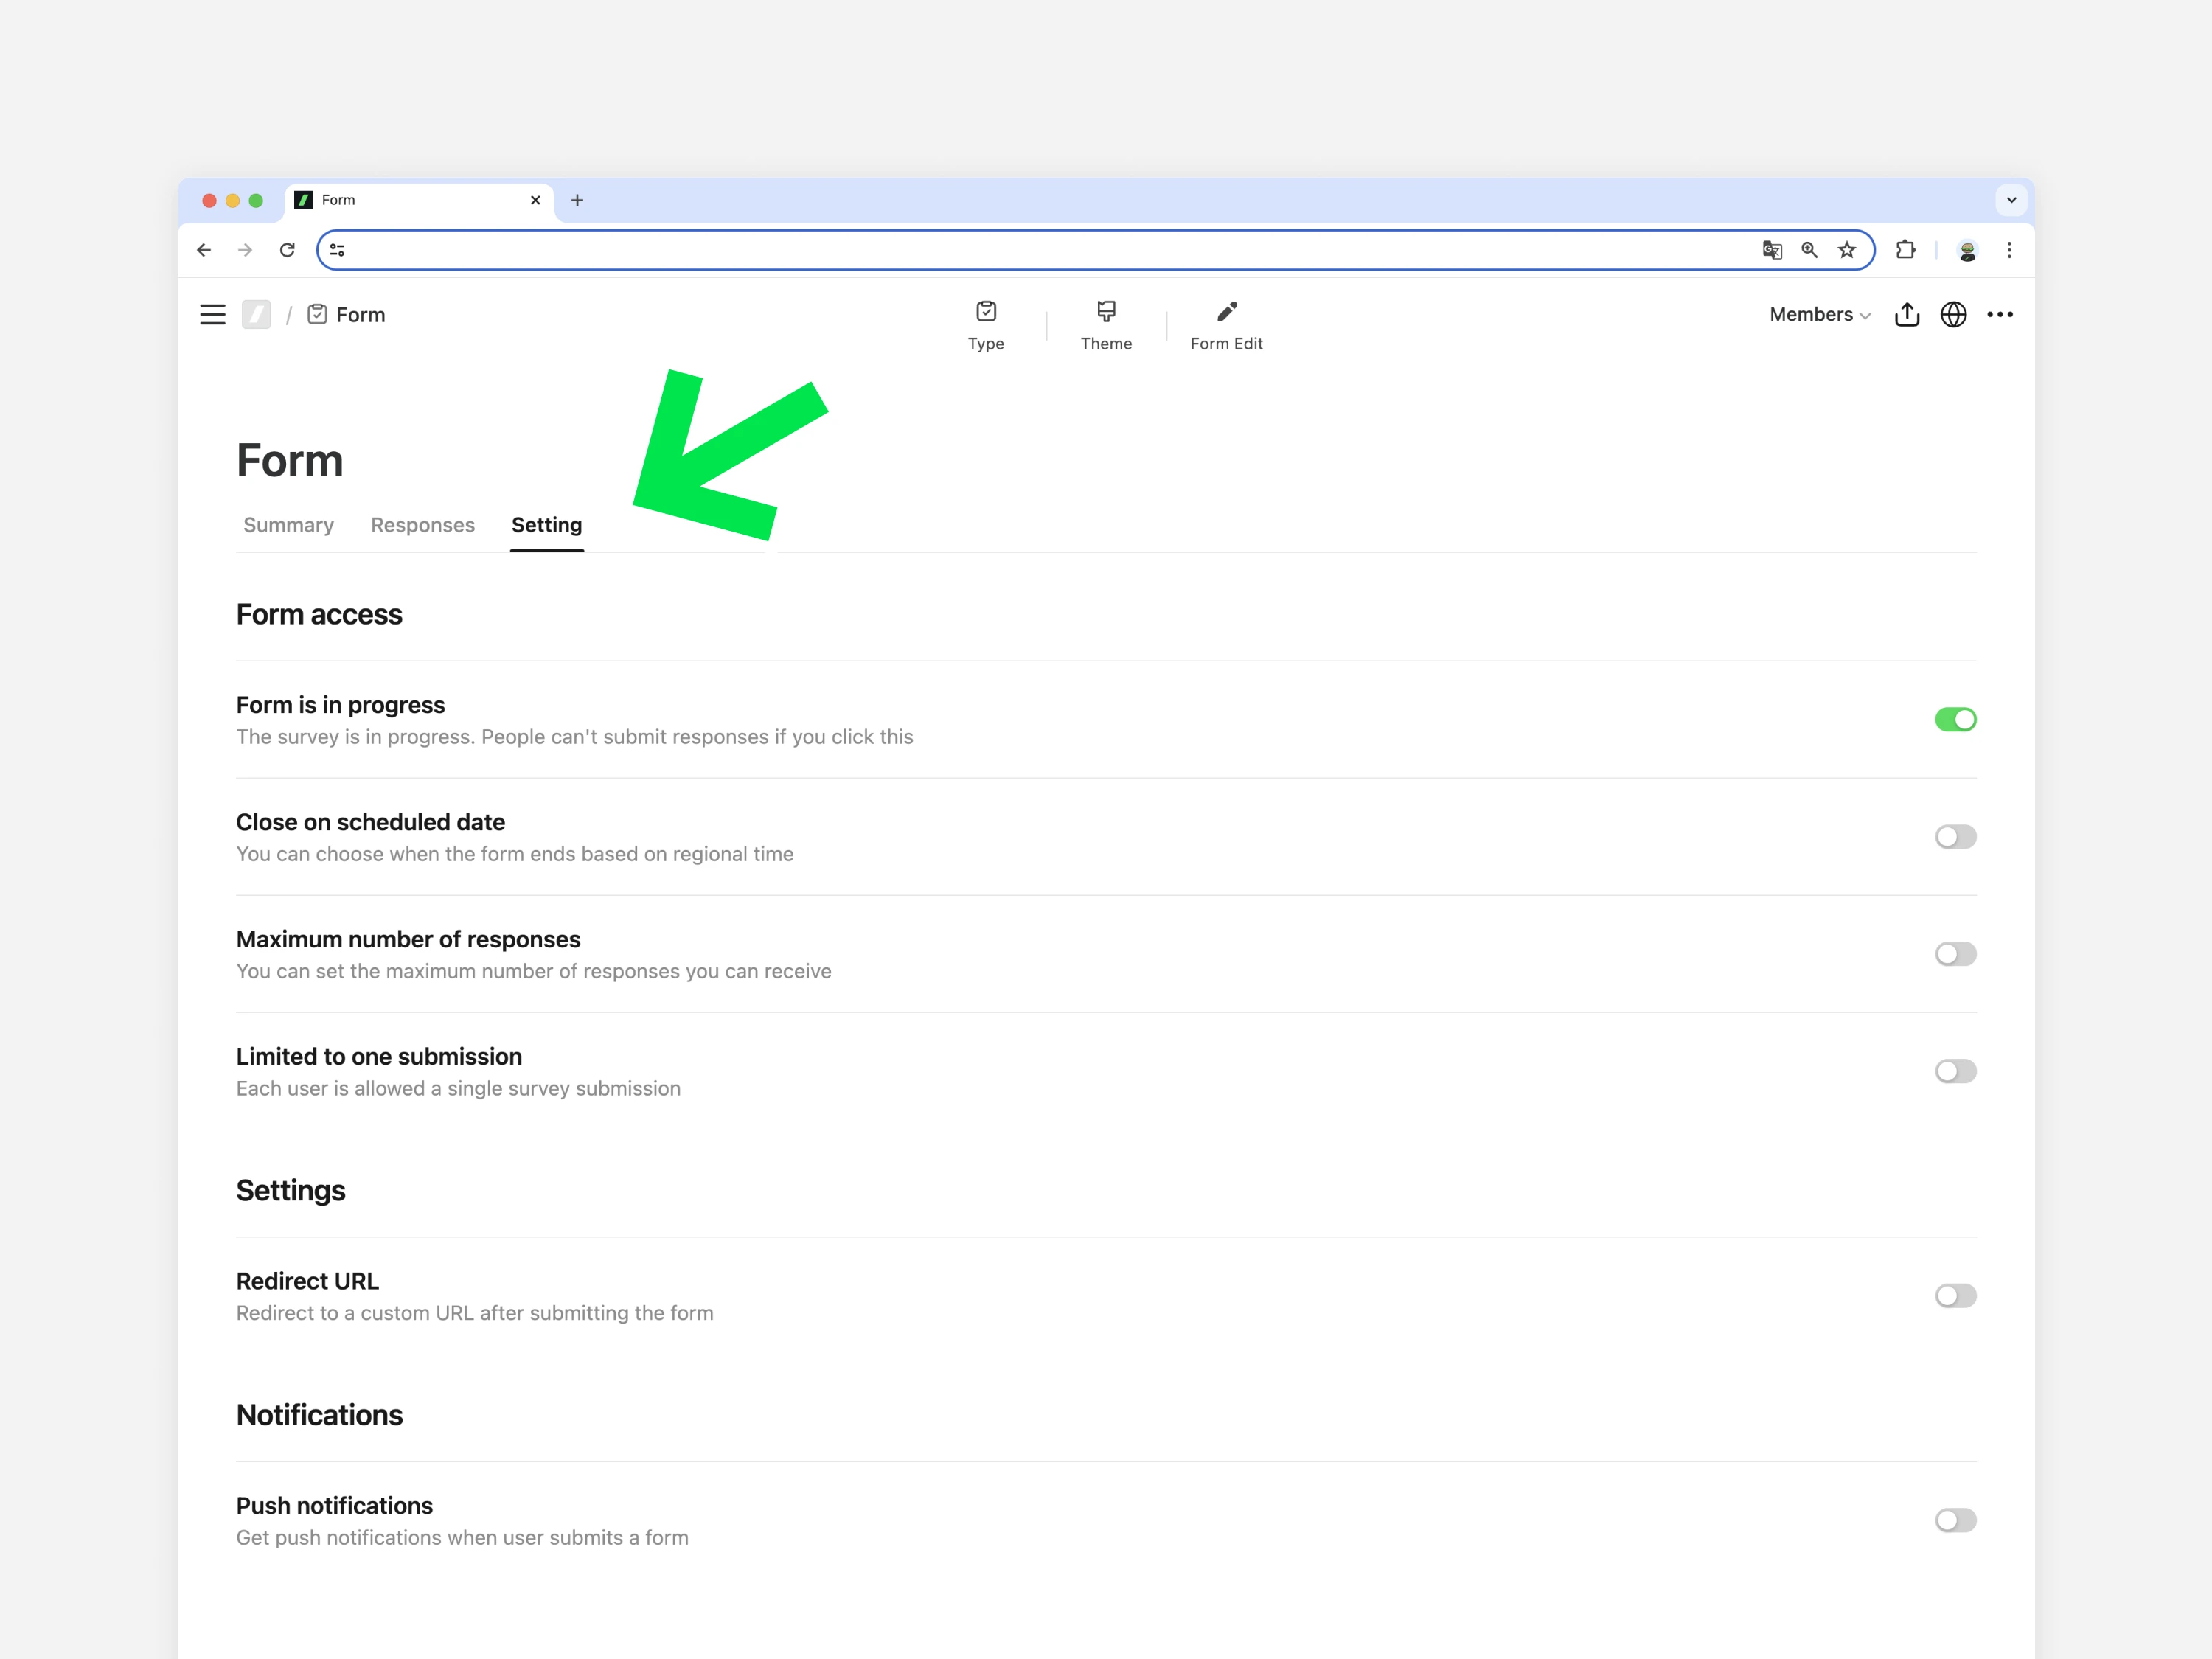Open the Chrome three-dot menu
2212x1659 pixels.
(2009, 250)
